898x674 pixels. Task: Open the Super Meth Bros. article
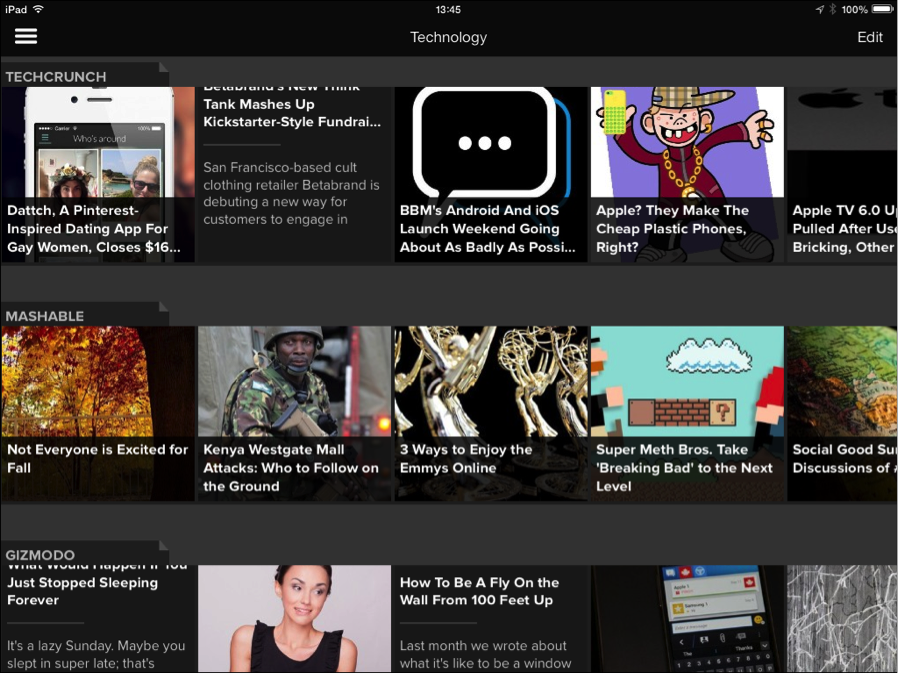[x=687, y=413]
